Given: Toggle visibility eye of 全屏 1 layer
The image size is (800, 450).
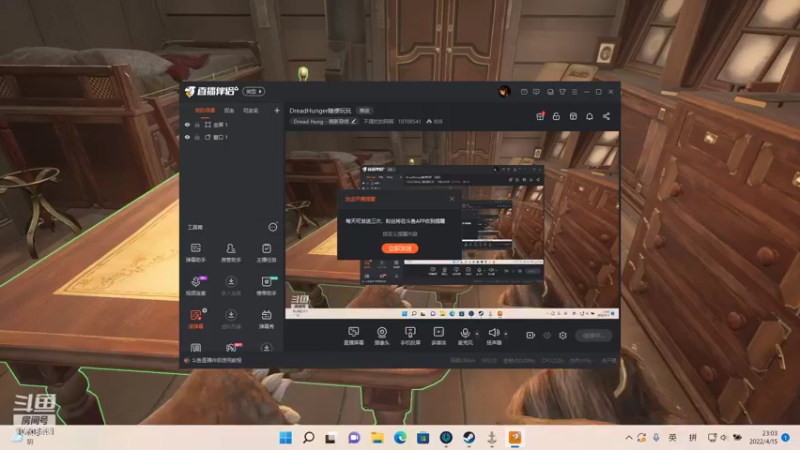Looking at the screenshot, I should [187, 124].
